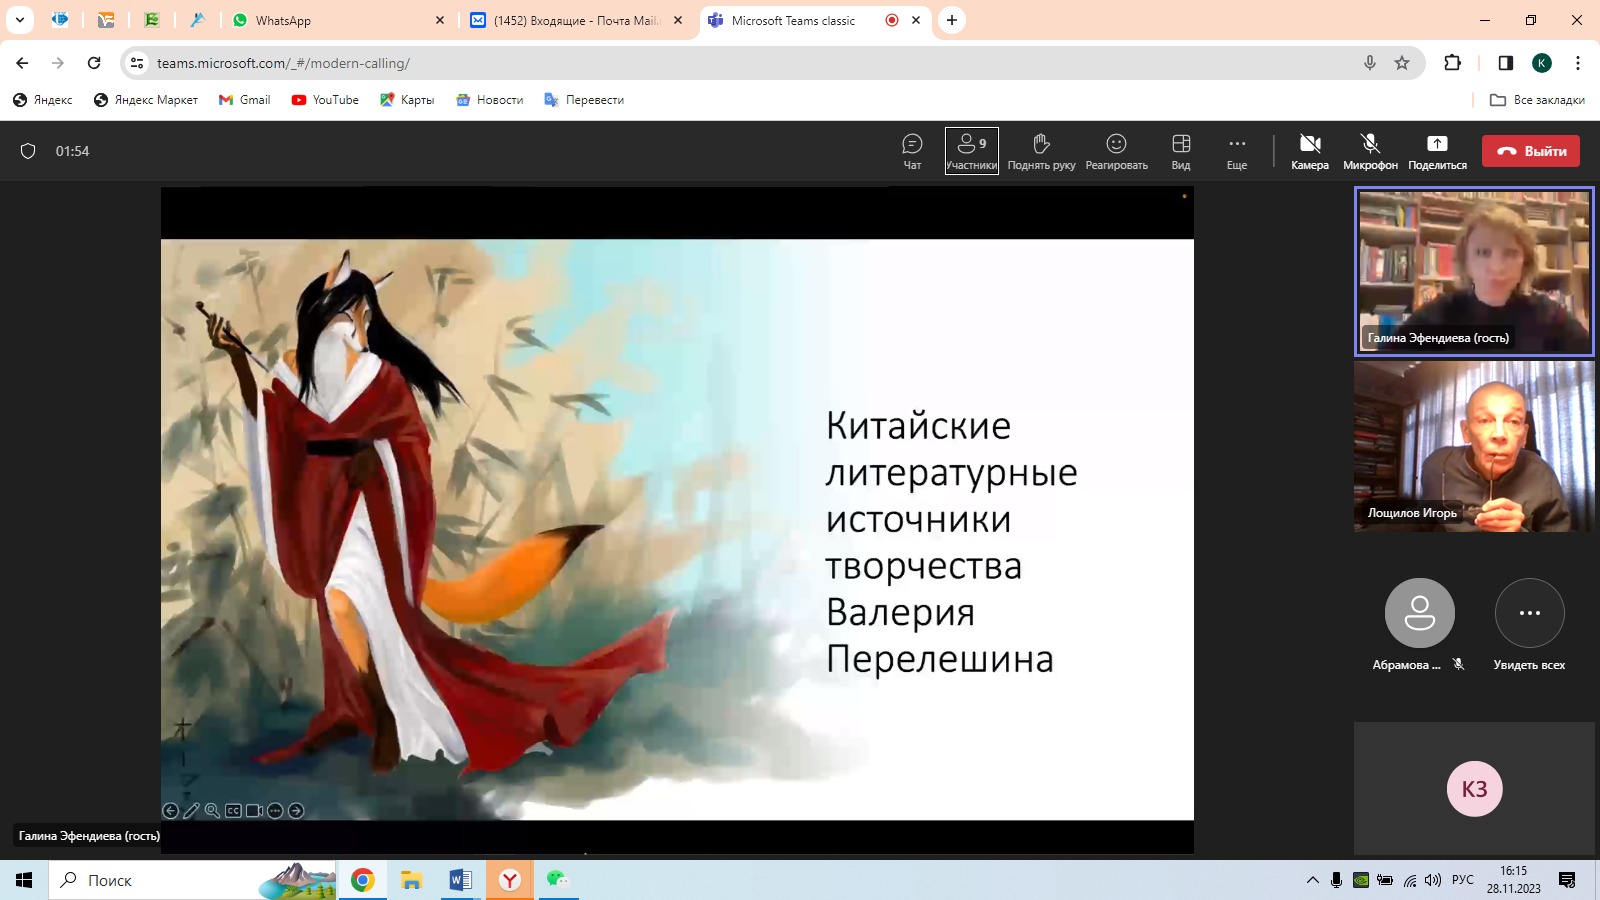Select the slide pen annotation tool
This screenshot has width=1600, height=900.
point(192,811)
